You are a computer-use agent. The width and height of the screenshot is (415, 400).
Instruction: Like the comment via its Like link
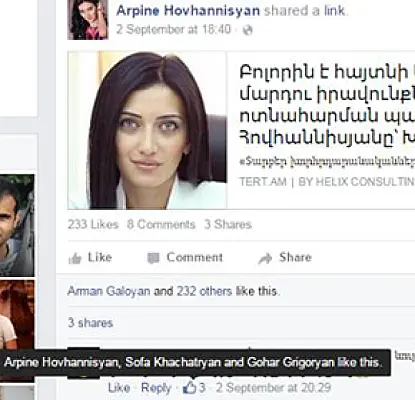pyautogui.click(x=119, y=388)
